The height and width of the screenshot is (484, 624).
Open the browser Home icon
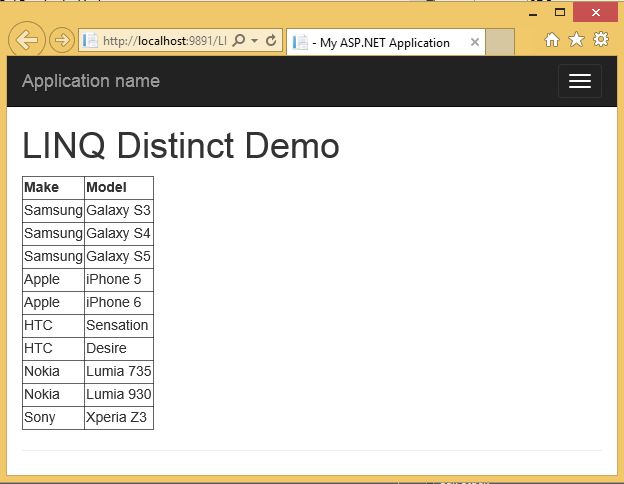pyautogui.click(x=552, y=39)
